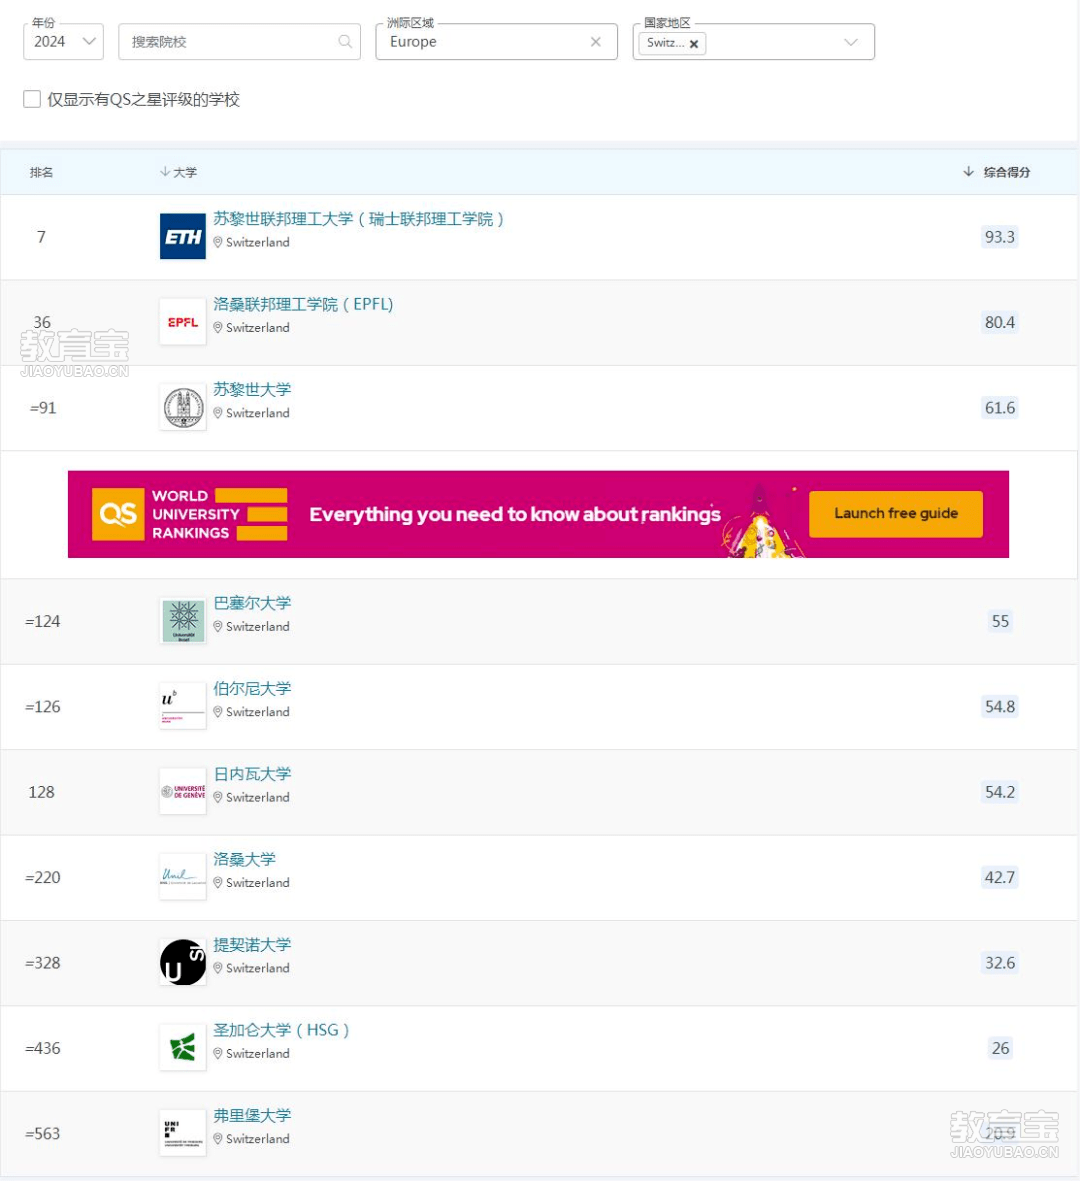Click the search magnifier icon
The image size is (1080, 1181).
(345, 41)
